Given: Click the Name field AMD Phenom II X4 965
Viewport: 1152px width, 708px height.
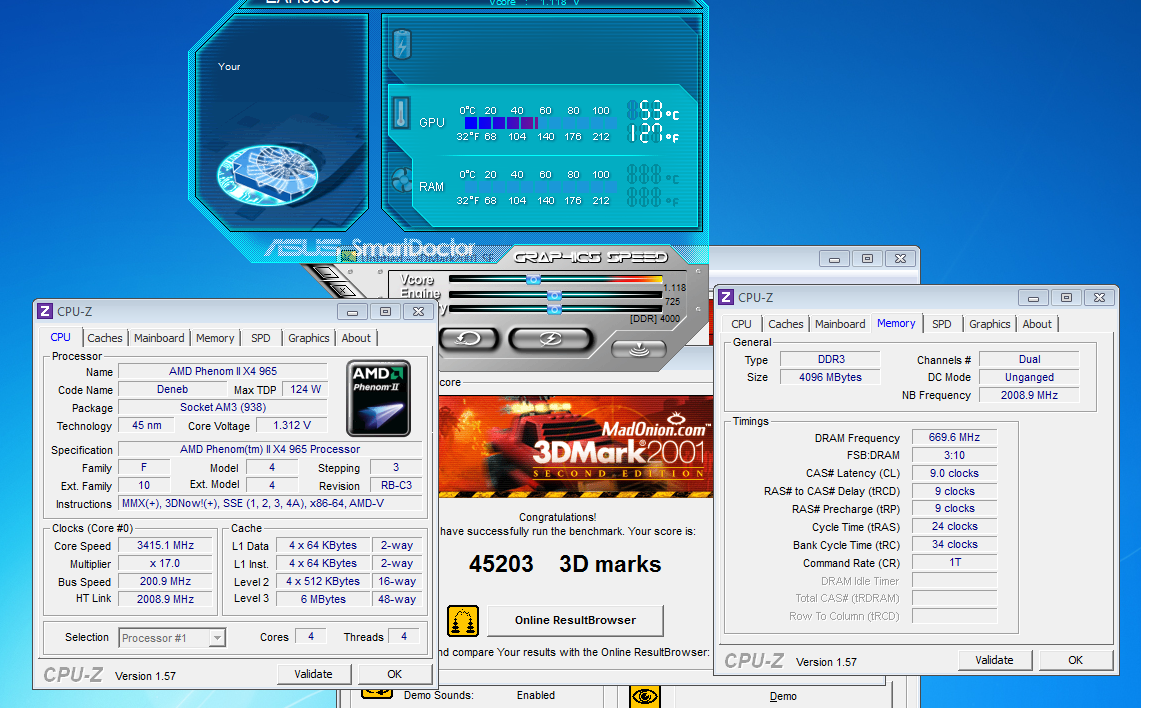Looking at the screenshot, I should click(223, 372).
